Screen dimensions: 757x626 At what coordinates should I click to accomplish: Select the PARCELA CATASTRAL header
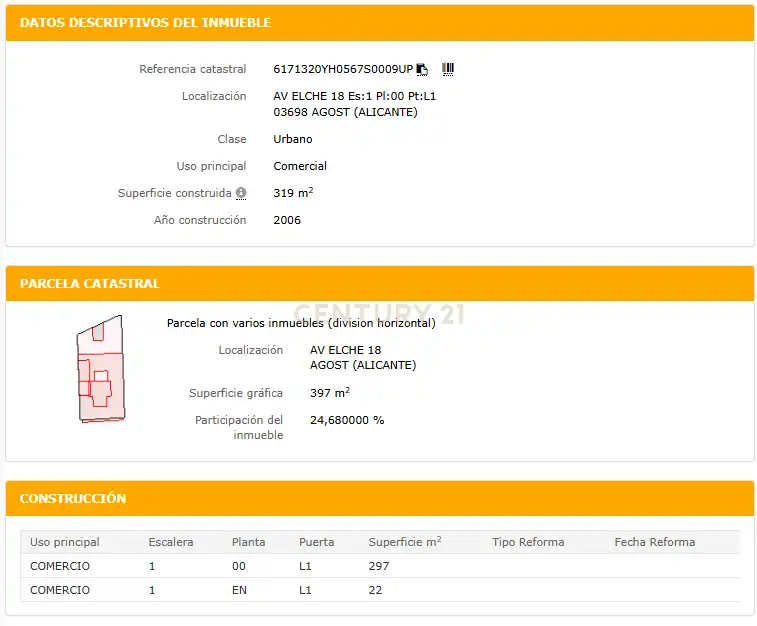(90, 283)
